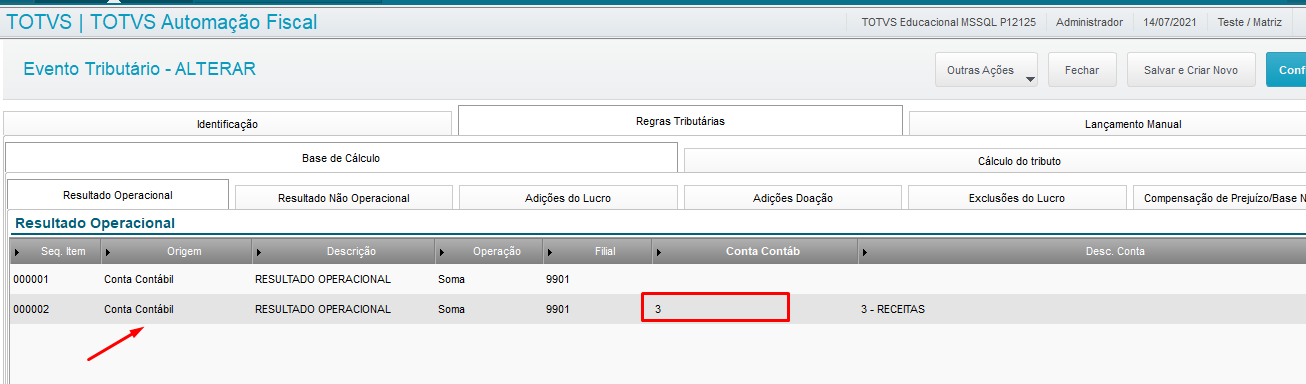This screenshot has width=1306, height=384.
Task: Select the Resultado Operacional tab
Action: click(118, 195)
